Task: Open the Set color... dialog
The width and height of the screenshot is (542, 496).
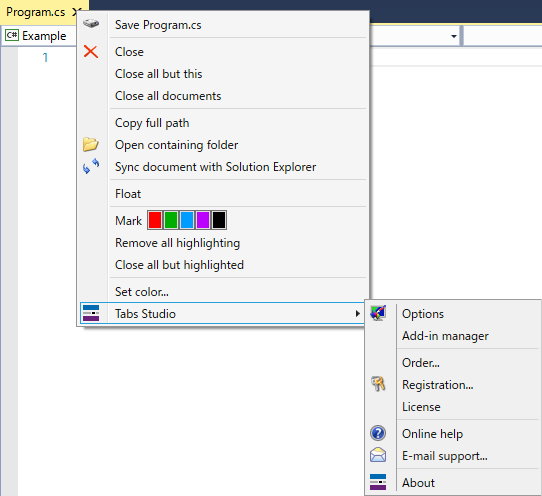Action: 223,292
